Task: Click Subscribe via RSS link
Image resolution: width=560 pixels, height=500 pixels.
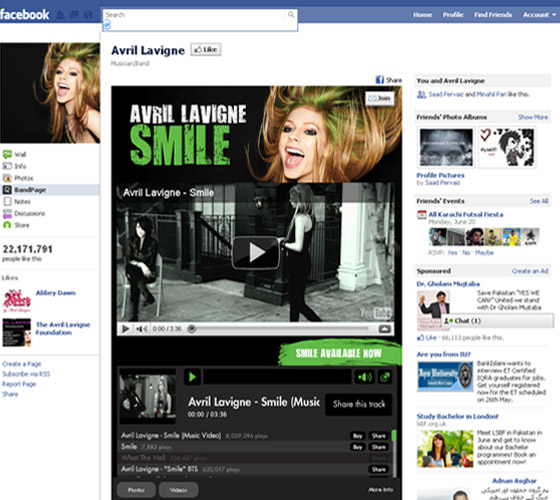Action: click(x=26, y=374)
